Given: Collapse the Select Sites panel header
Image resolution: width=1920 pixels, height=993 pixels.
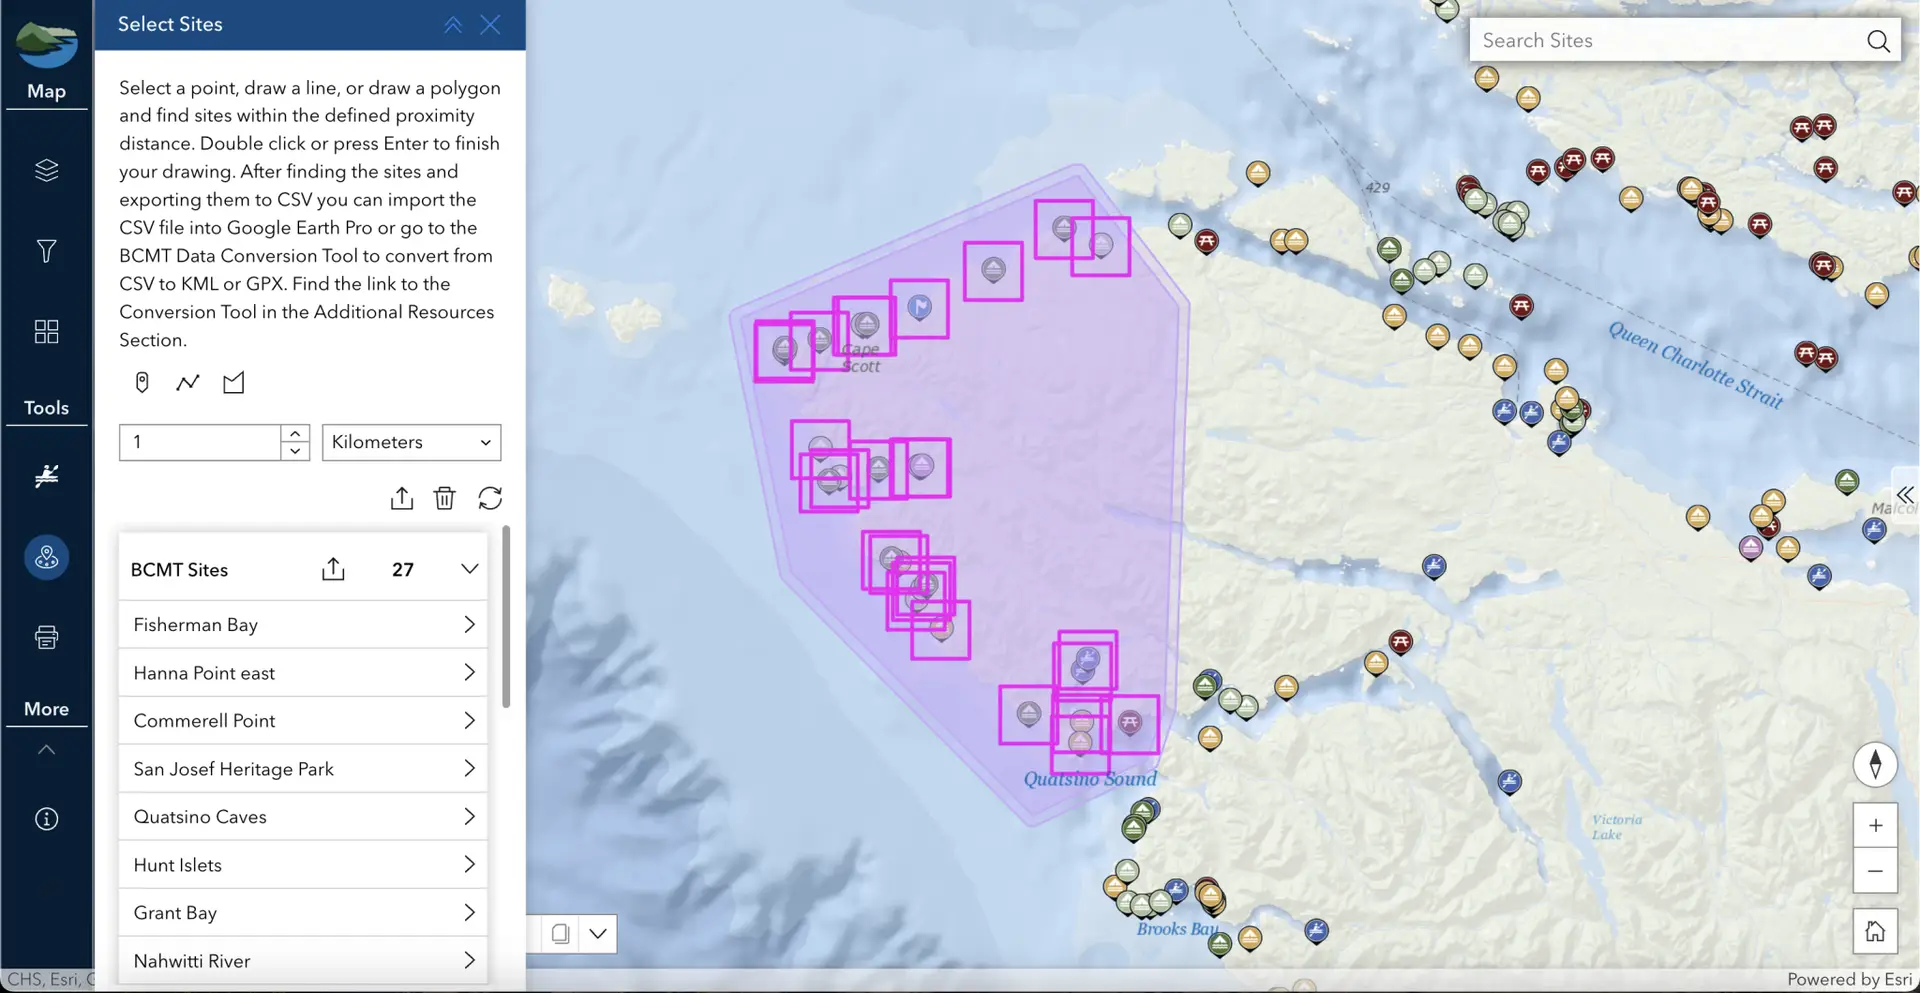Looking at the screenshot, I should click(x=453, y=25).
